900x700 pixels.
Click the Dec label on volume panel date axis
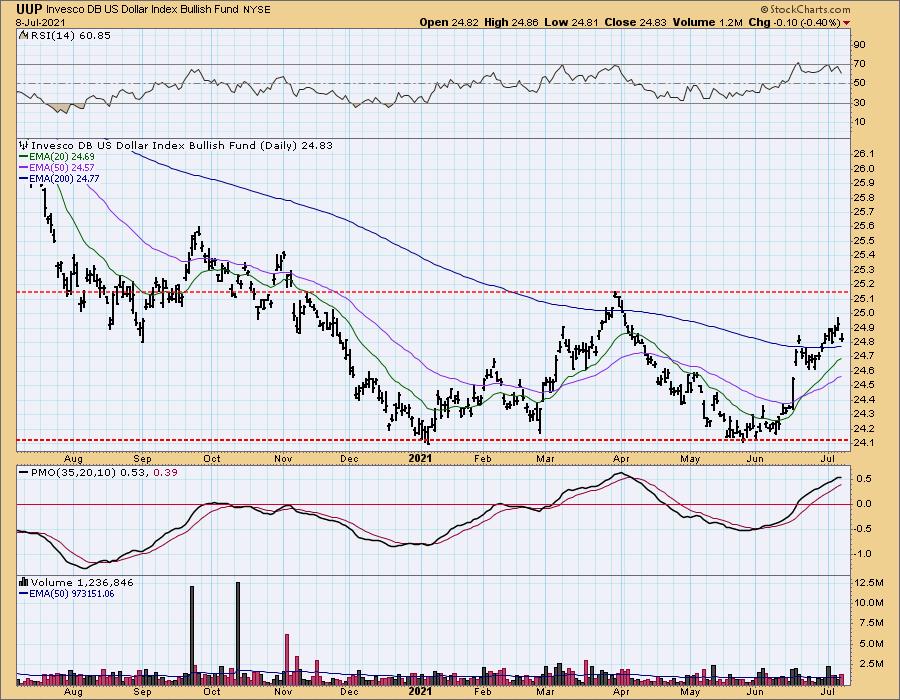pyautogui.click(x=349, y=692)
